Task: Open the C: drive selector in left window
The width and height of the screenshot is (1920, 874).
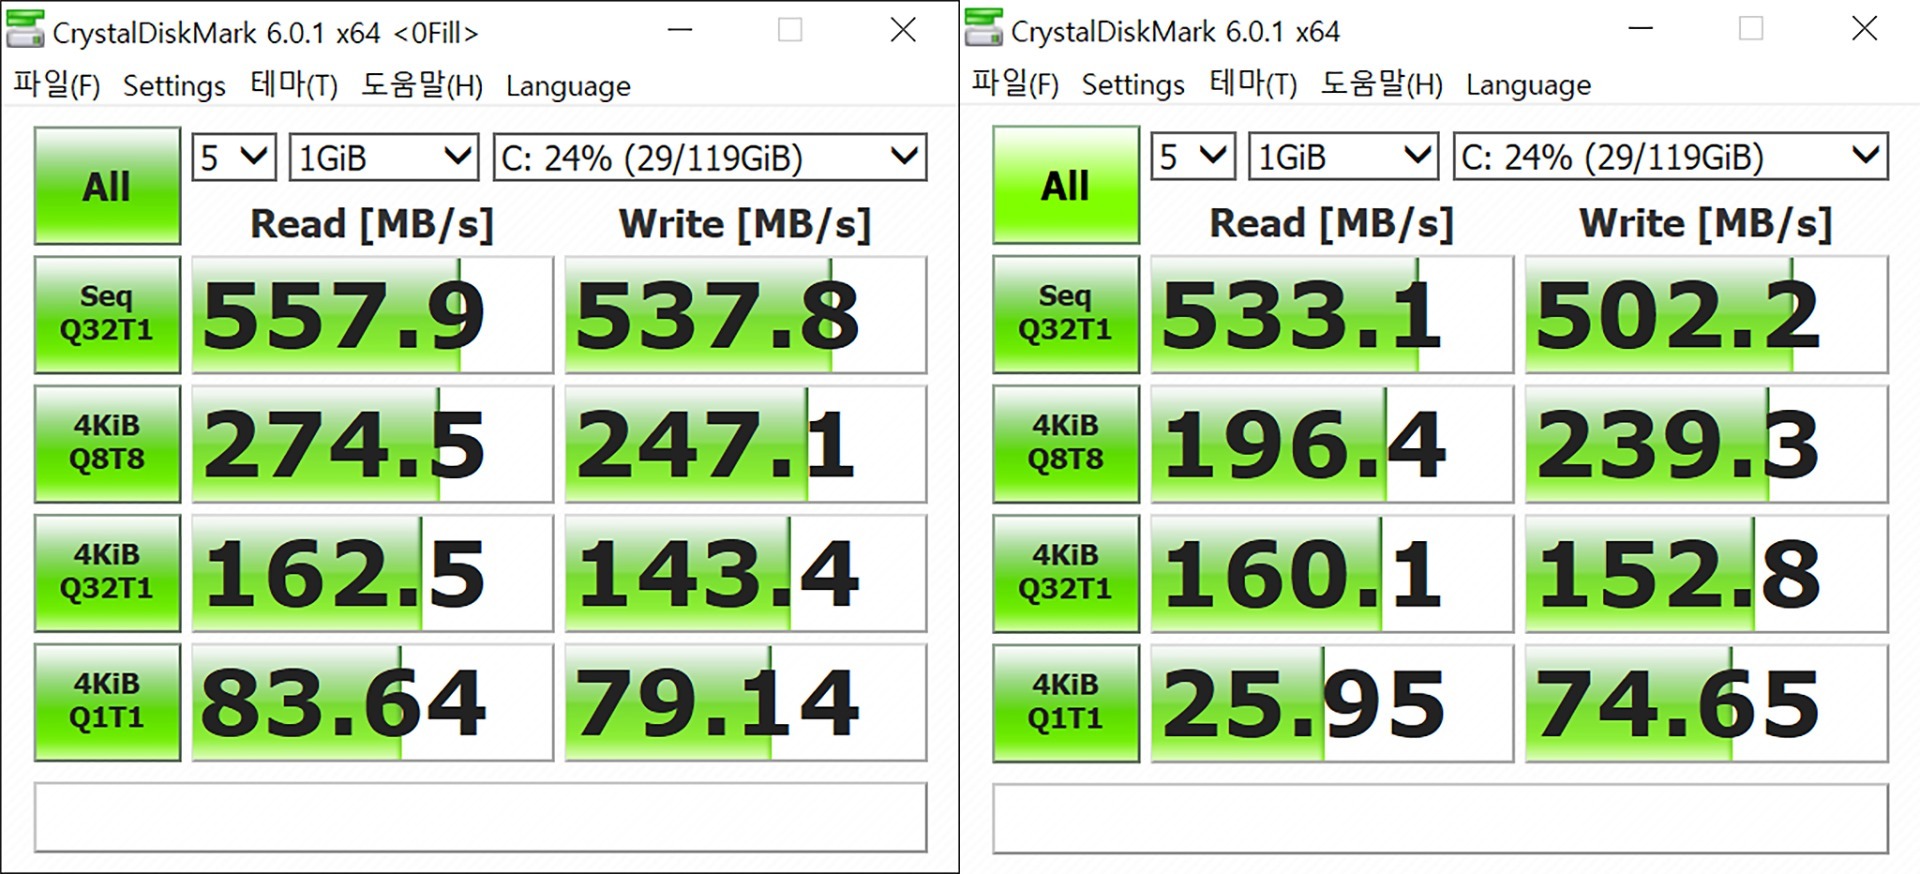Action: tap(710, 158)
